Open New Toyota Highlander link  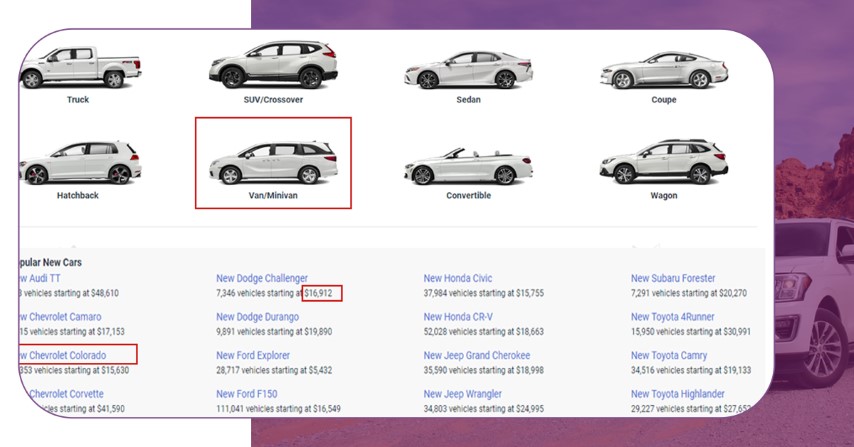tap(678, 394)
